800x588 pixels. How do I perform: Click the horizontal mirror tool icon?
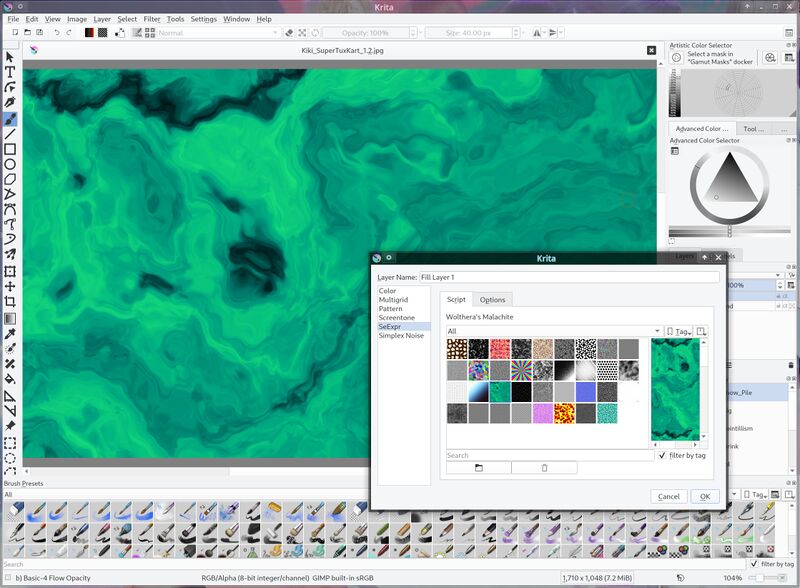[x=537, y=33]
